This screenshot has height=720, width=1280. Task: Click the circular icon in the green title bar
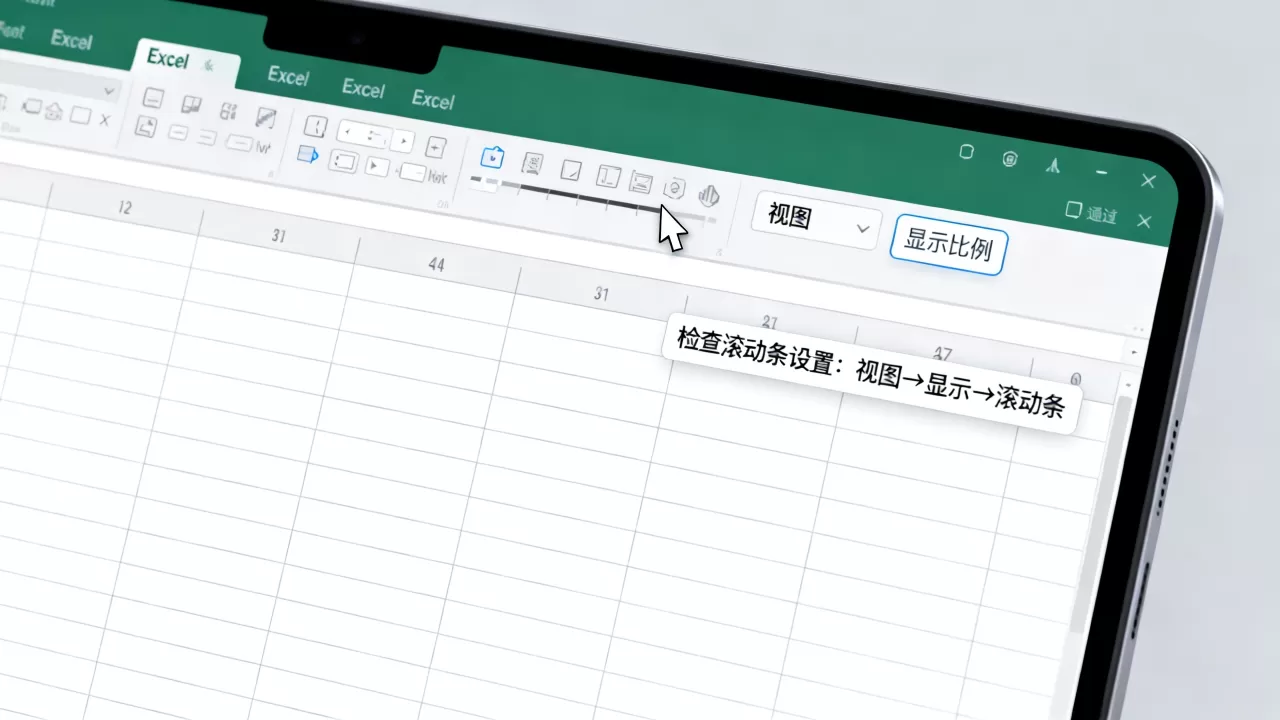tap(1010, 159)
